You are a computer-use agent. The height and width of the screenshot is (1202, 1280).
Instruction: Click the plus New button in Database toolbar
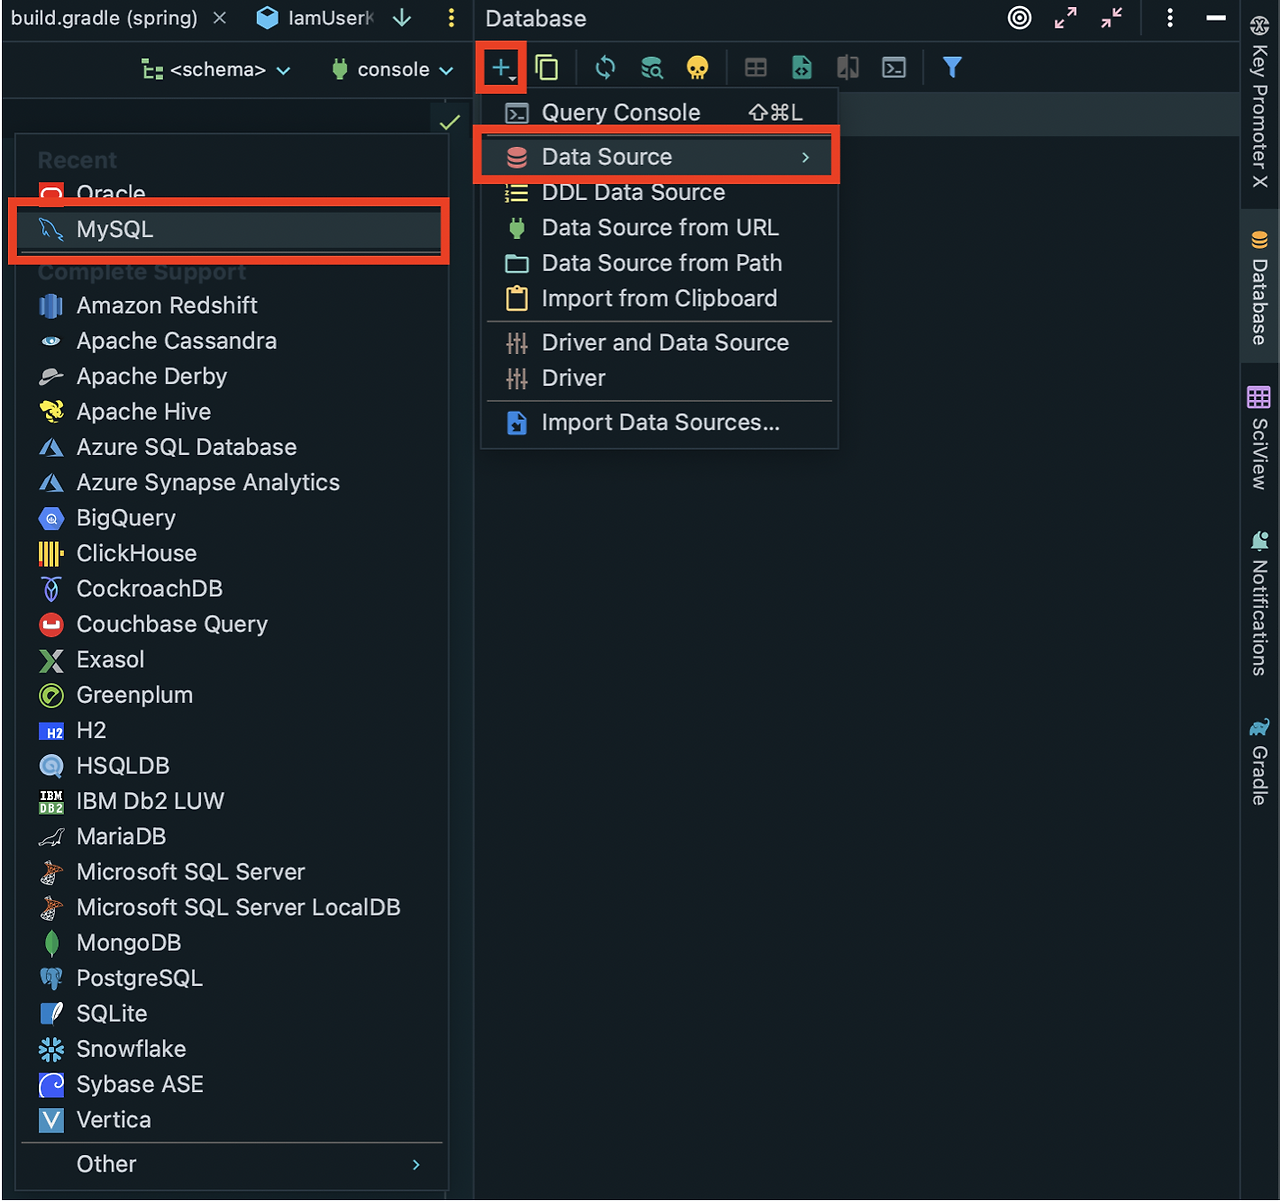click(x=501, y=68)
